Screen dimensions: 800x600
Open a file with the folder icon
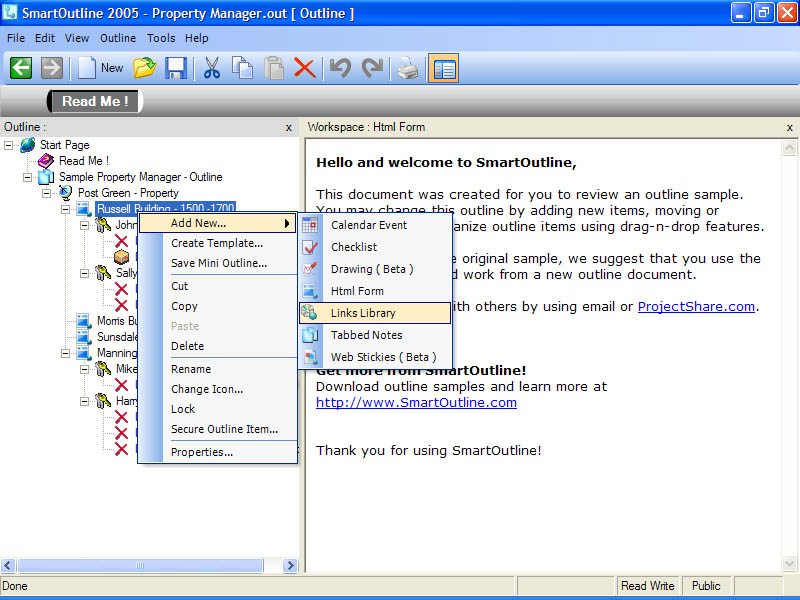(145, 68)
